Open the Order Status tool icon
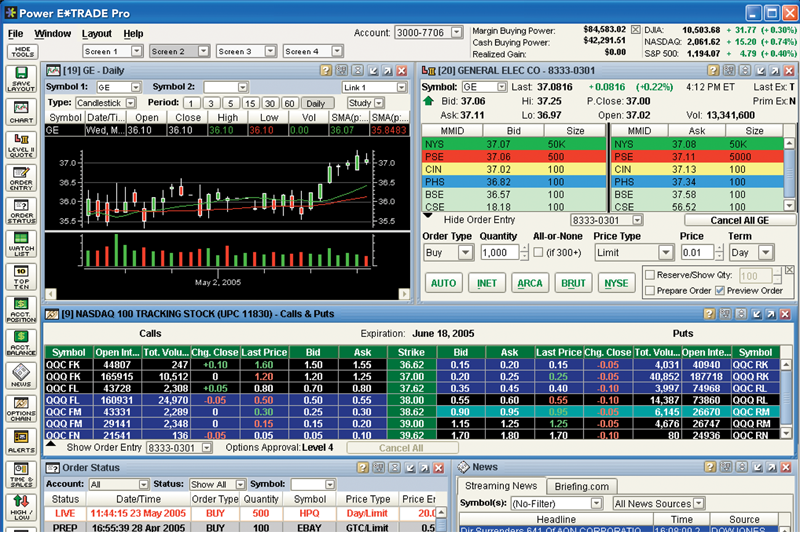The height and width of the screenshot is (533, 800). 21,211
